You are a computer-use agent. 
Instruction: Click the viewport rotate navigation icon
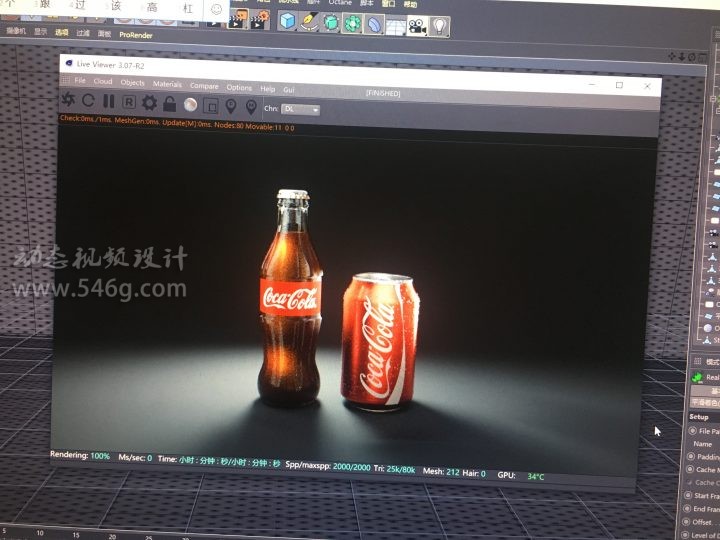point(692,57)
